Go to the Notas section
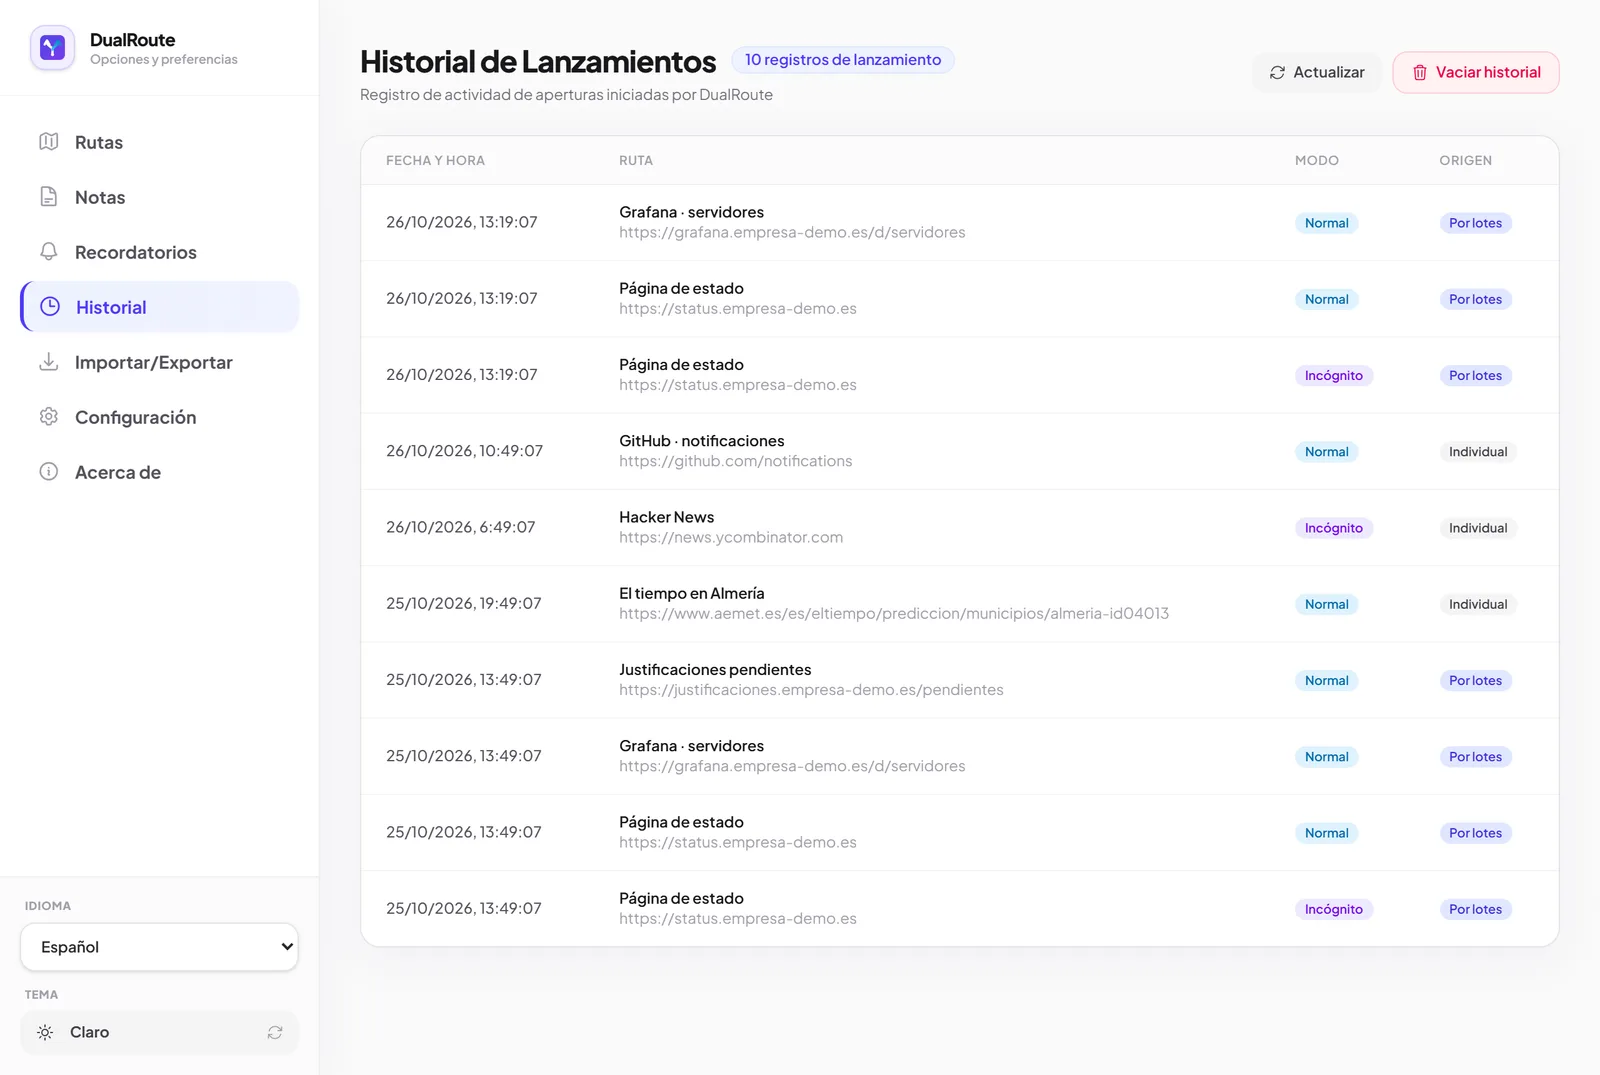 click(159, 197)
